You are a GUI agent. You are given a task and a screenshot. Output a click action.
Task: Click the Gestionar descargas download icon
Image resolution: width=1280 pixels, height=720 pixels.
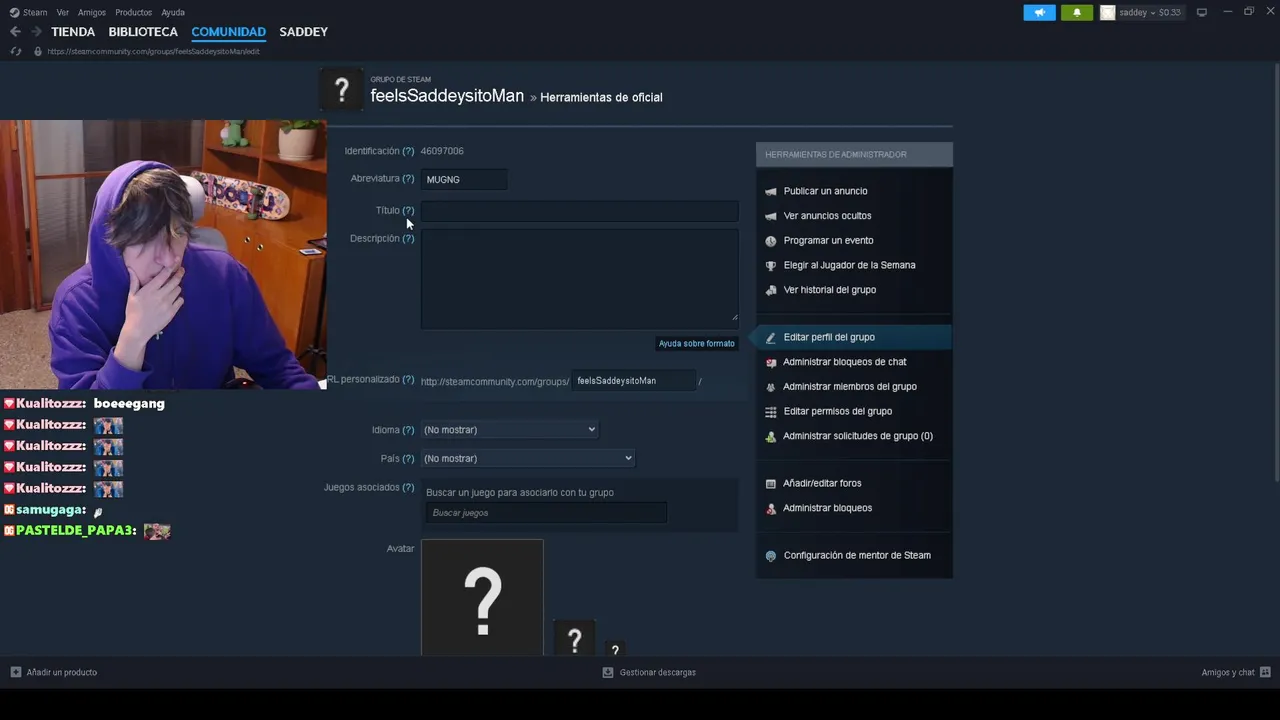point(608,672)
